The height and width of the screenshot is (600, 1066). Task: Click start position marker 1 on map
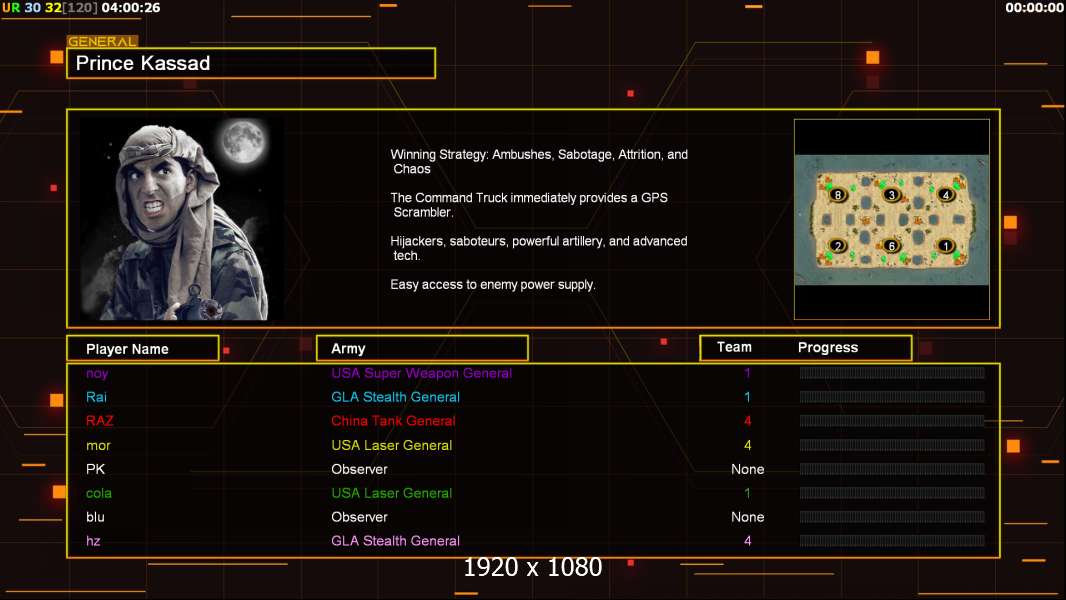pos(945,245)
